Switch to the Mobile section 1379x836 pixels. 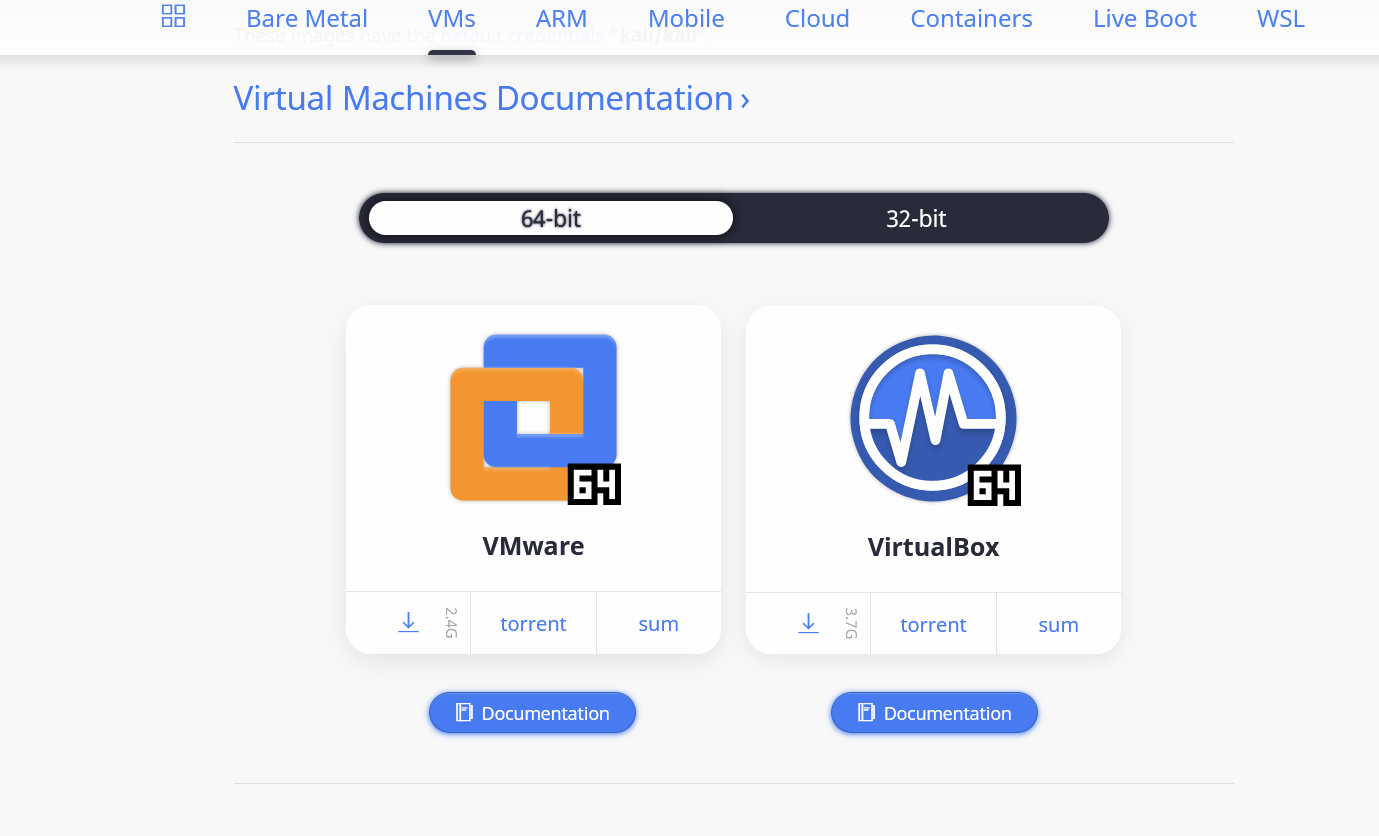686,18
